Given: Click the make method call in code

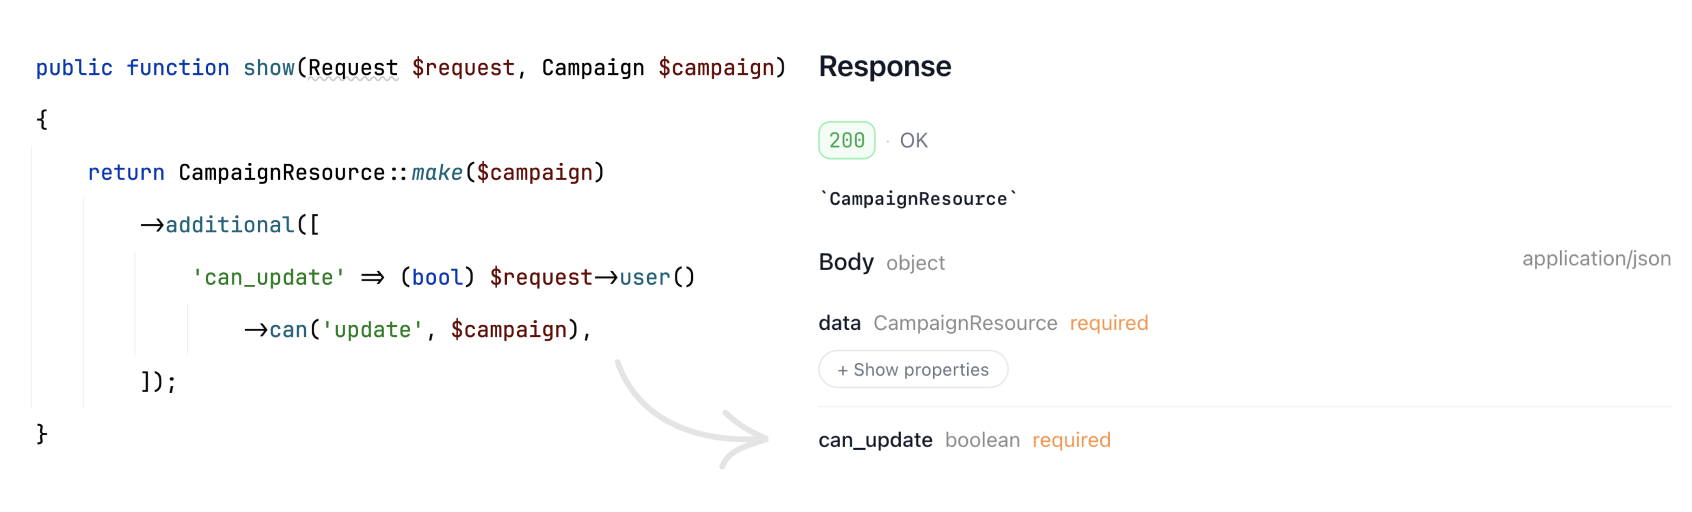Looking at the screenshot, I should (437, 173).
